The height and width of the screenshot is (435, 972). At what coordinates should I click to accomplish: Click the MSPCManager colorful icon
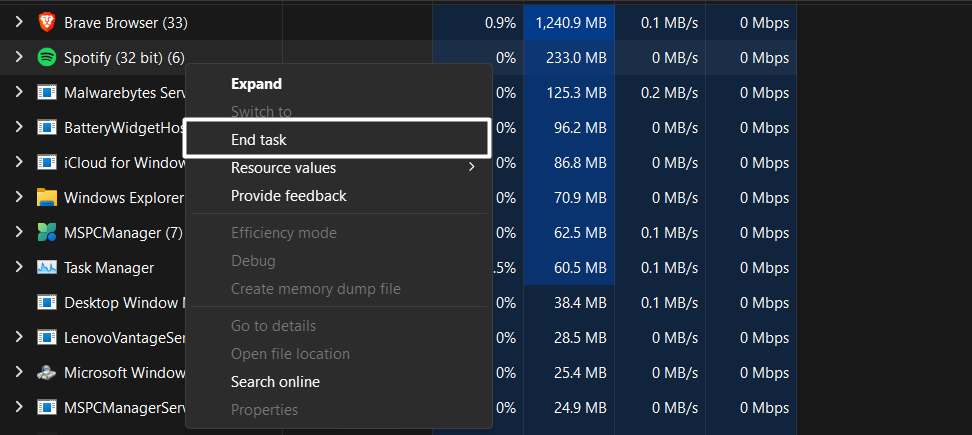point(46,232)
